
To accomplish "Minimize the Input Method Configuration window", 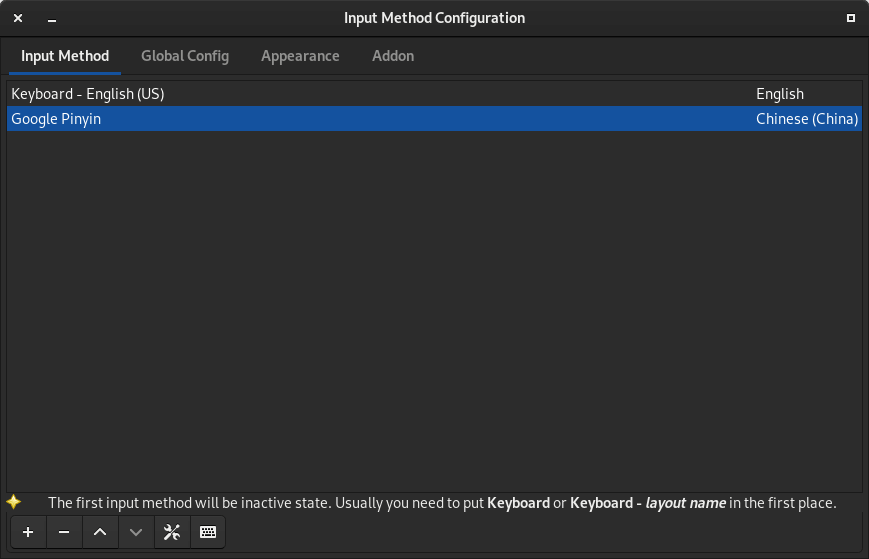I will click(x=52, y=20).
